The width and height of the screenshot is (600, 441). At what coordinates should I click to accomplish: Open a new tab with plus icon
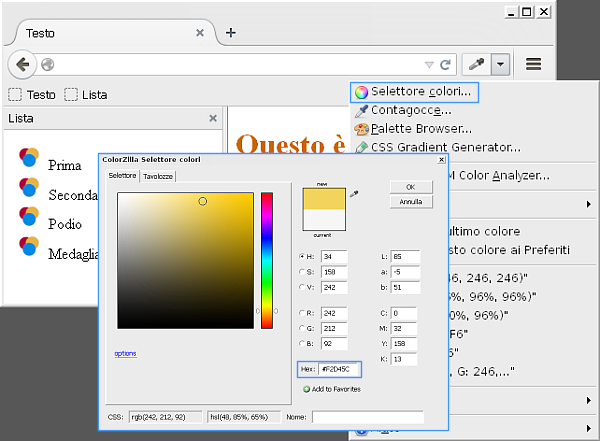coord(231,32)
